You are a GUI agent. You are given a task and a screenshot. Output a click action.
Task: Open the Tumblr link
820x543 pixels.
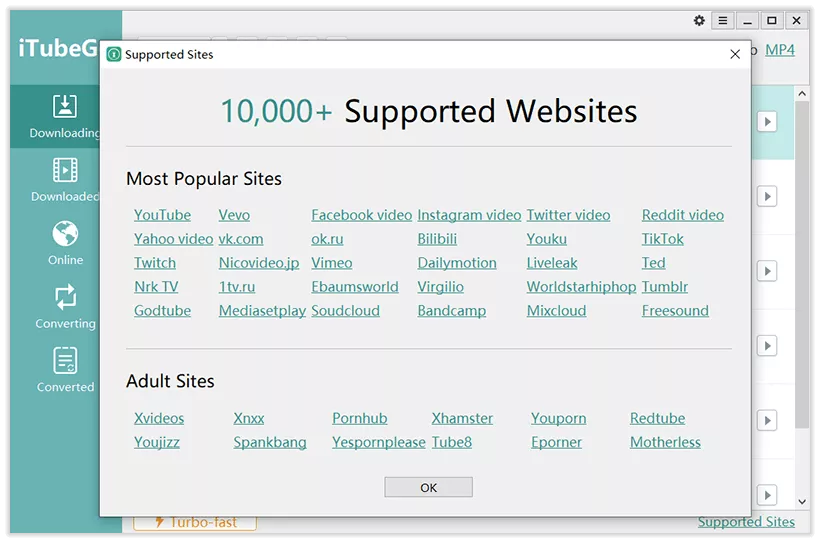coord(665,287)
